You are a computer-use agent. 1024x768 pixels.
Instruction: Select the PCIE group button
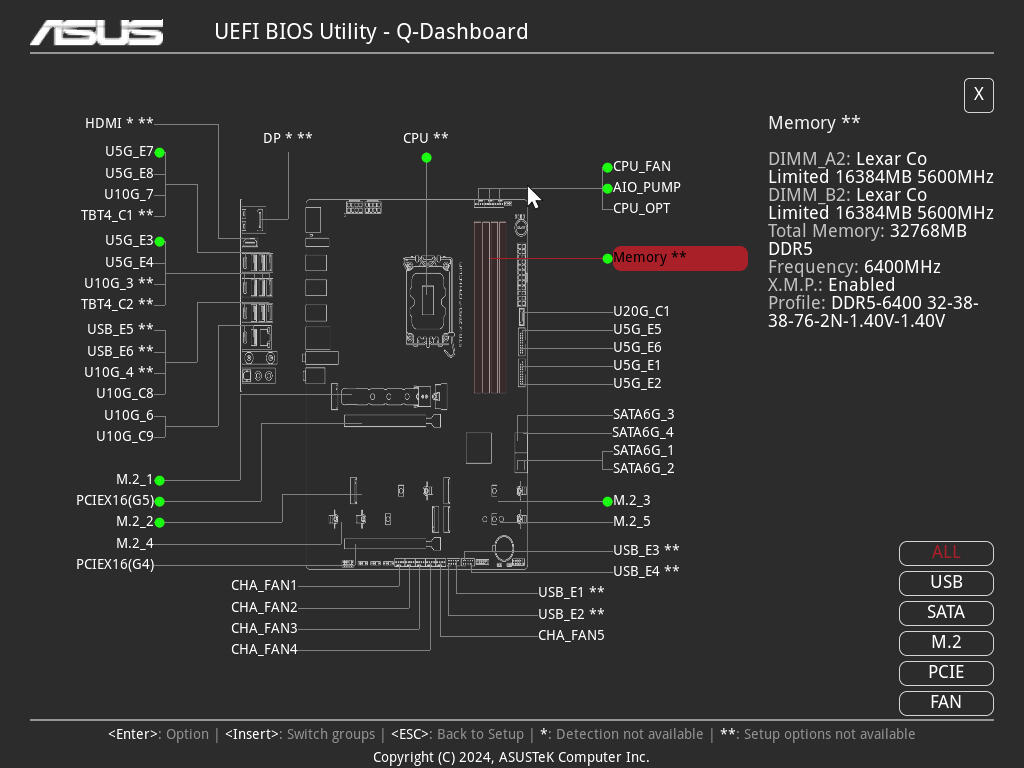946,673
